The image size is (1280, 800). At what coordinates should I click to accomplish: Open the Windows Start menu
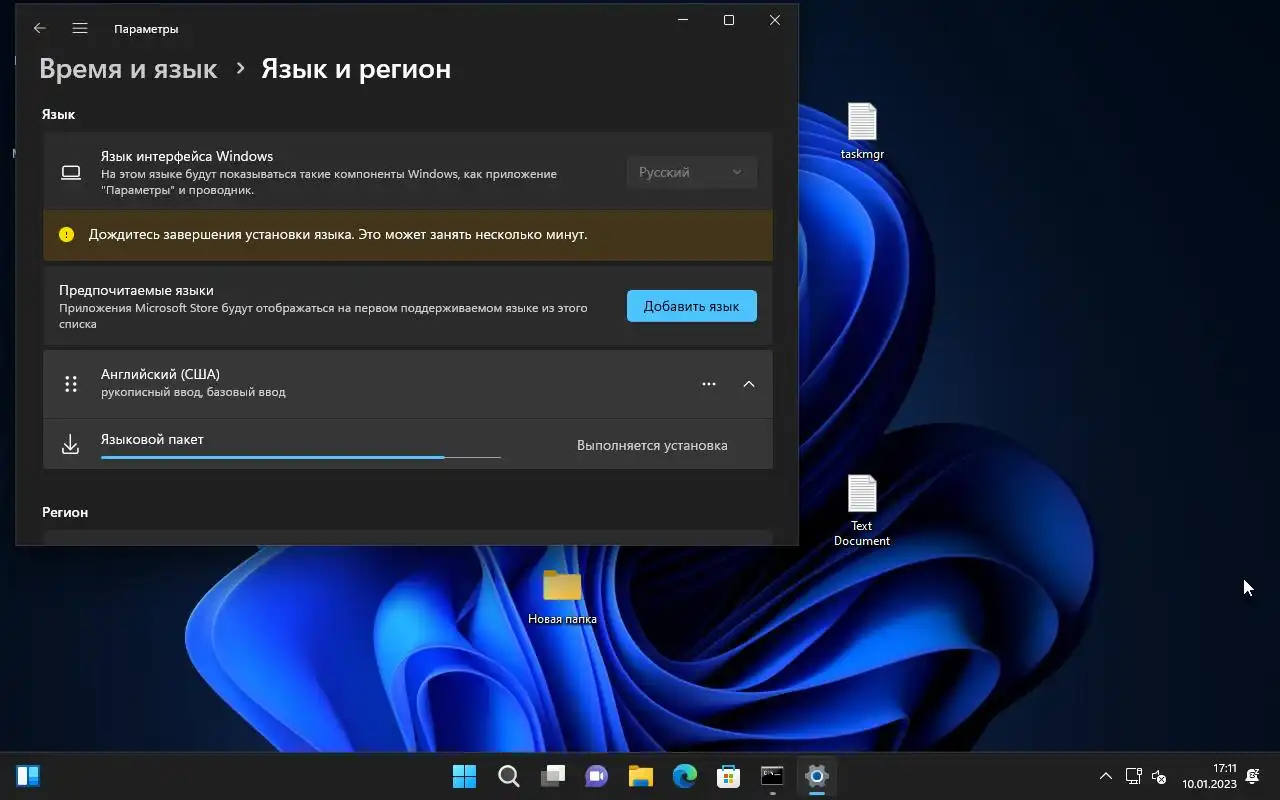[x=464, y=776]
